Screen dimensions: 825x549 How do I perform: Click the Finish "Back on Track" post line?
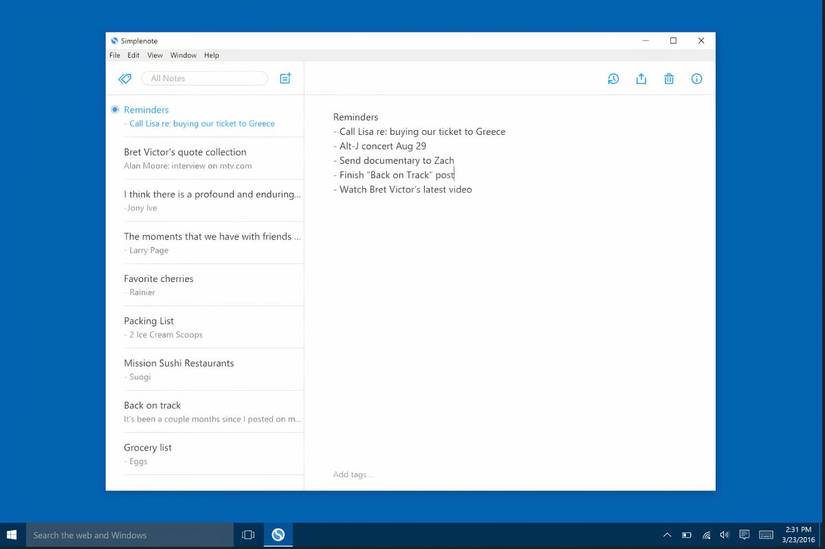point(394,175)
